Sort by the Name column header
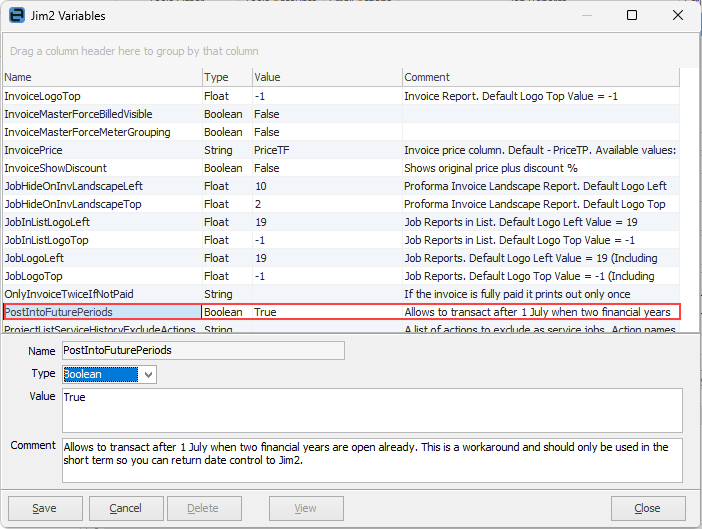This screenshot has height=529, width=702. pyautogui.click(x=103, y=77)
